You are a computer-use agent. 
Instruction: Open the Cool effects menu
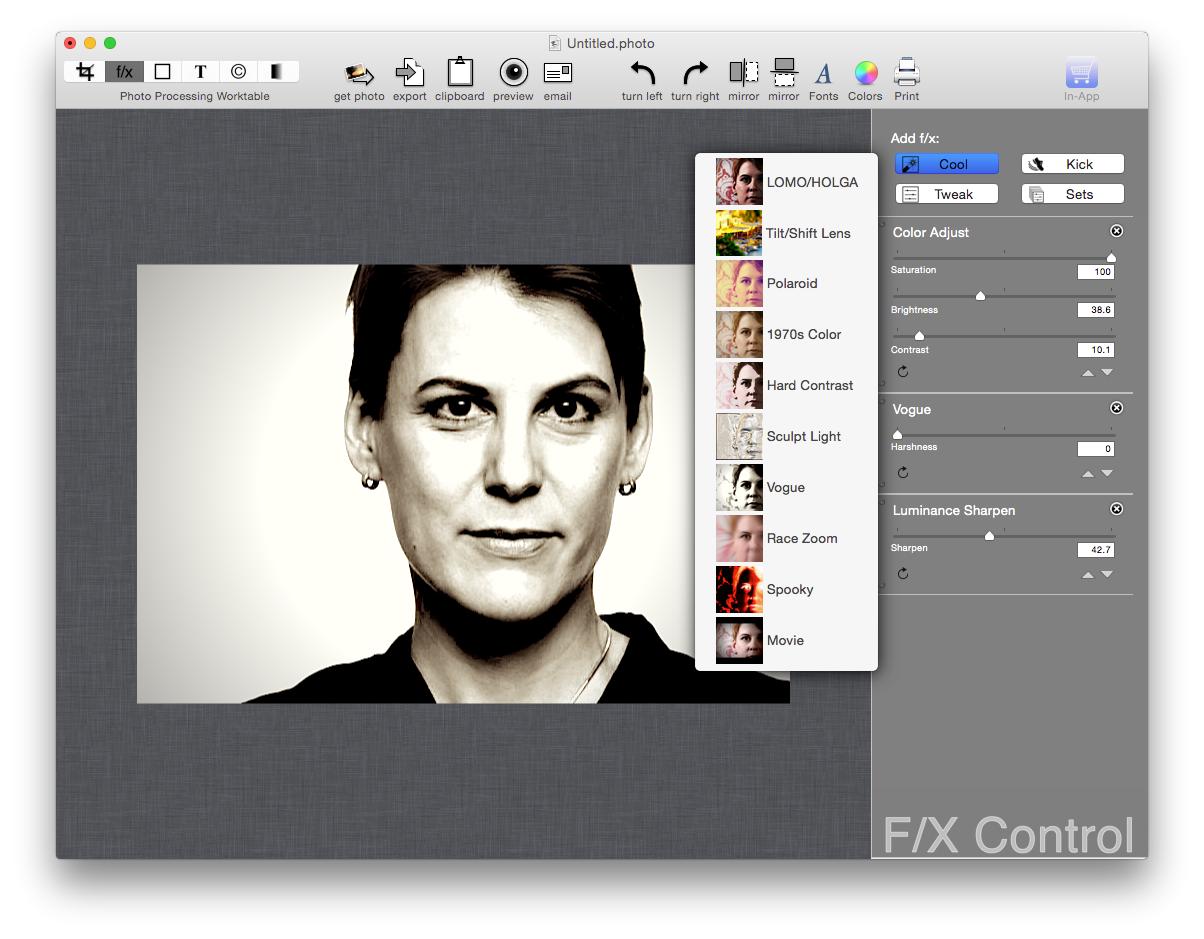(947, 164)
